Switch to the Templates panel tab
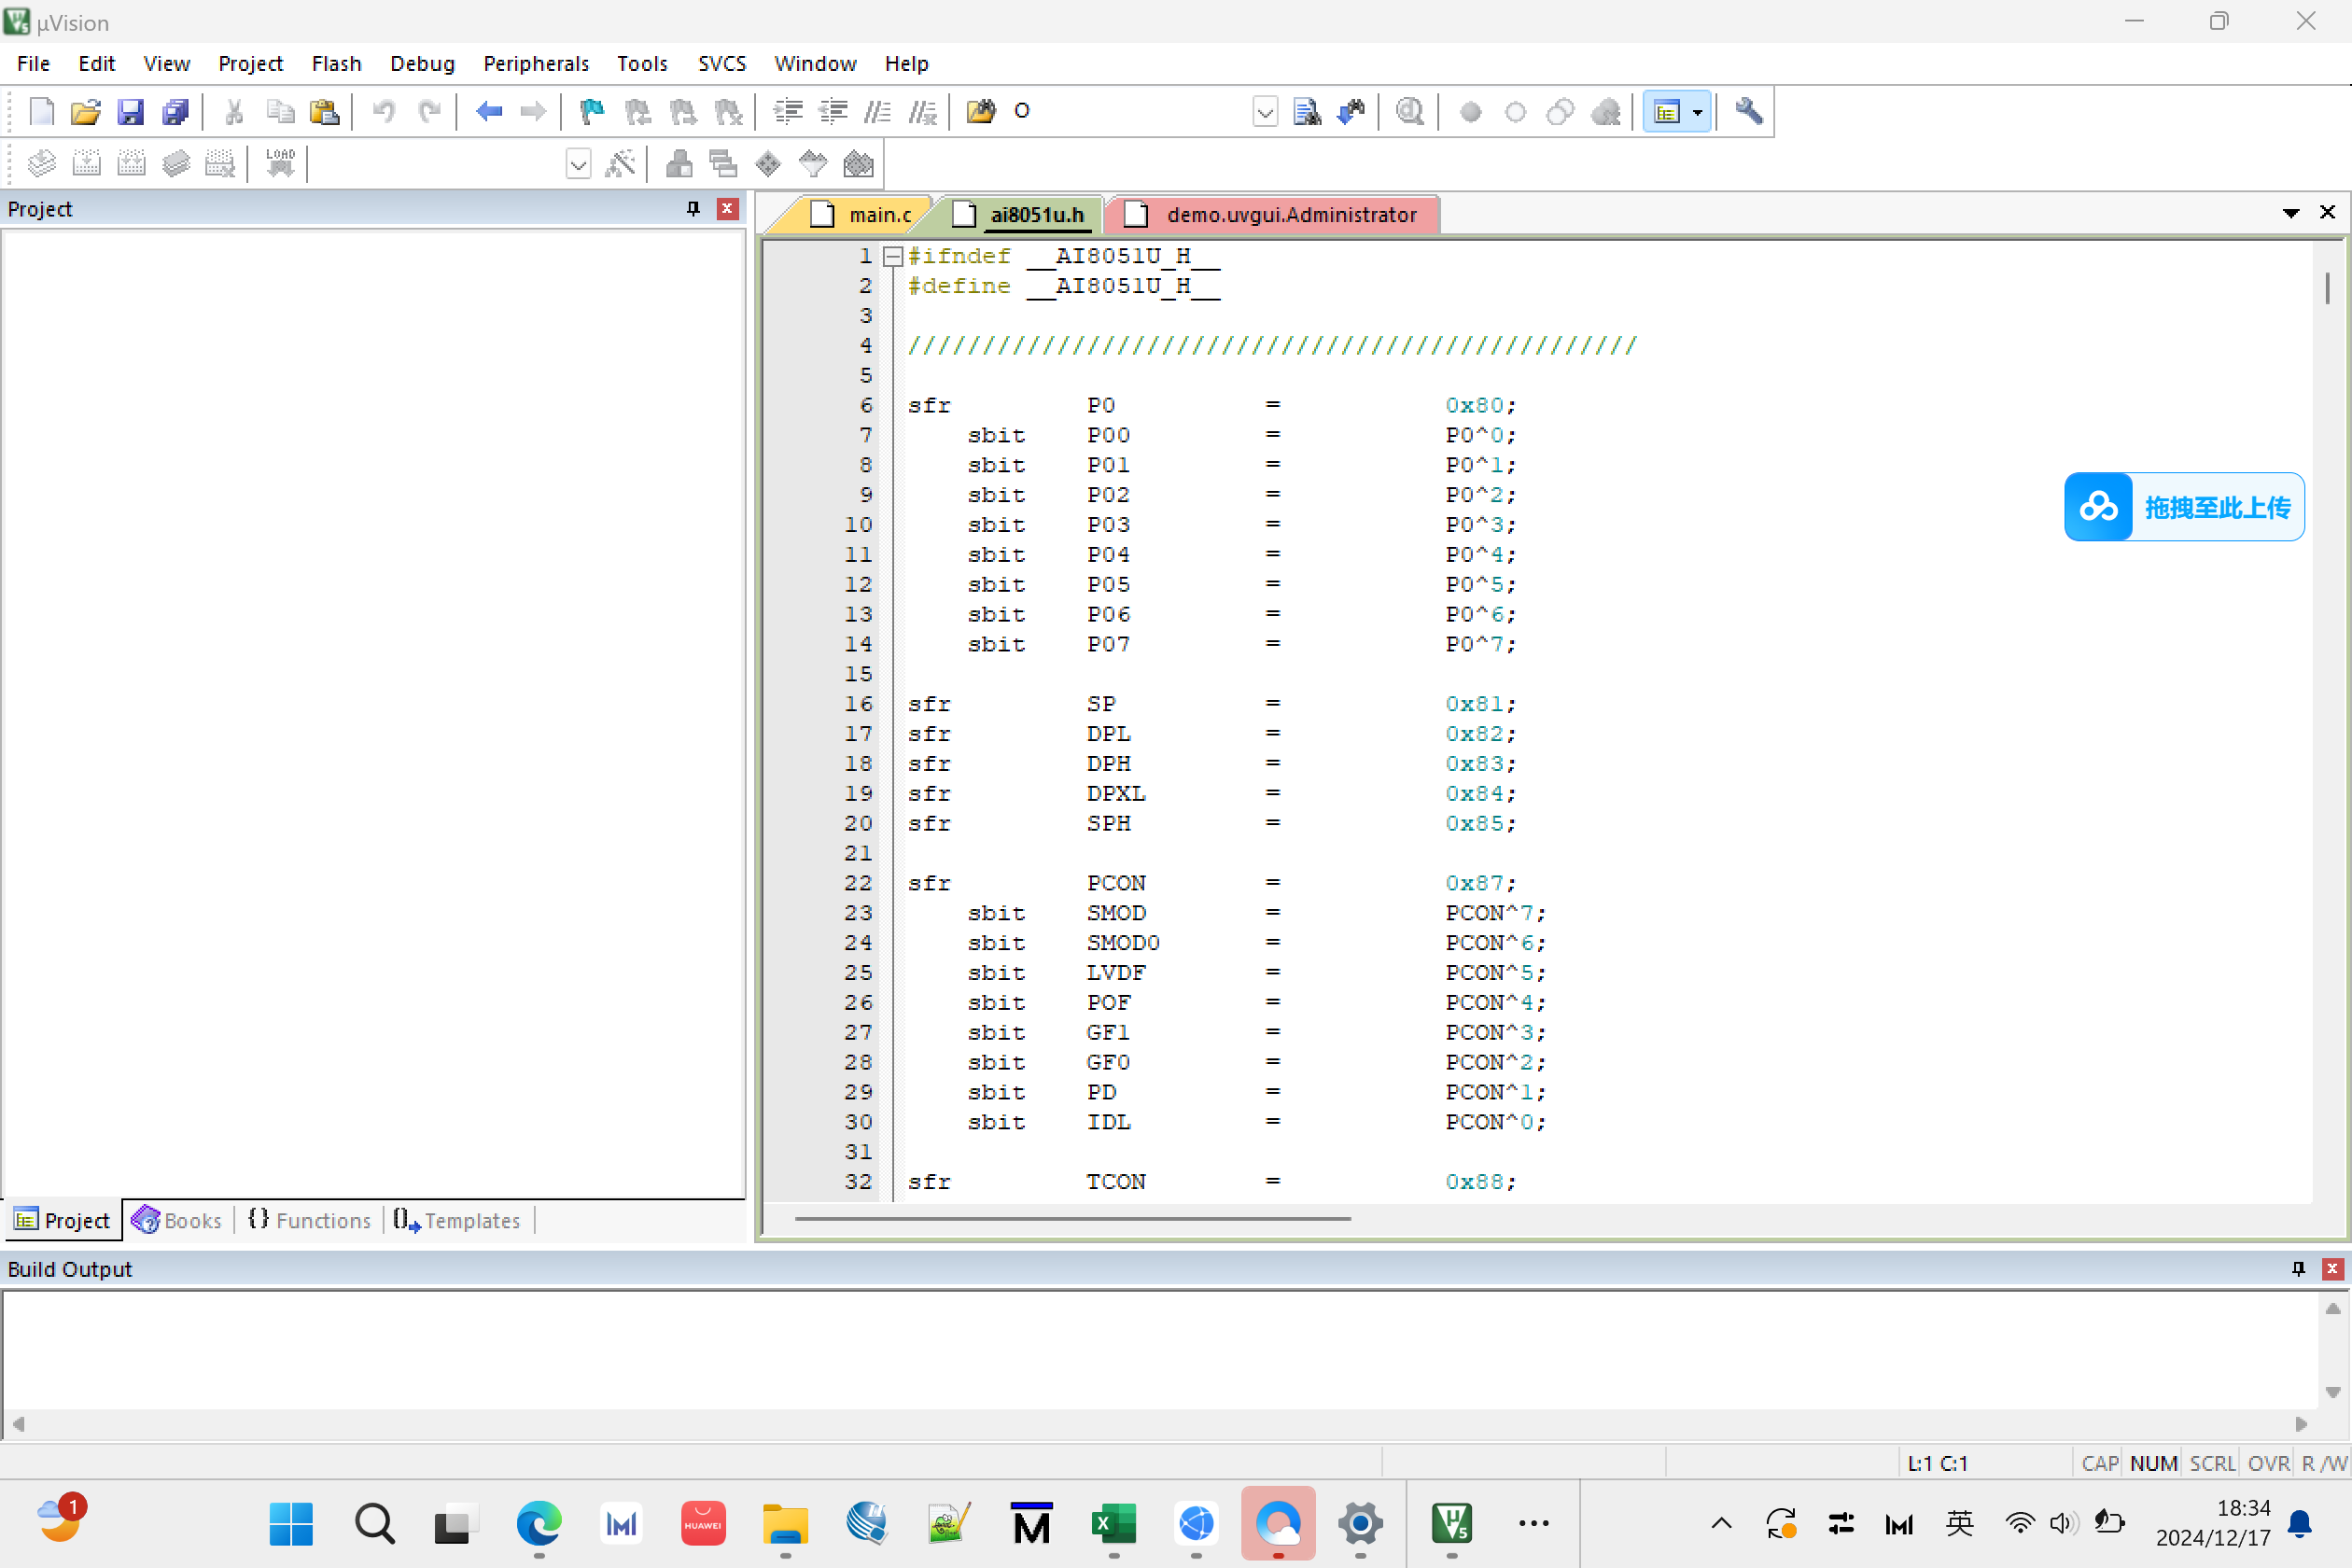The height and width of the screenshot is (1568, 2352). coord(457,1220)
